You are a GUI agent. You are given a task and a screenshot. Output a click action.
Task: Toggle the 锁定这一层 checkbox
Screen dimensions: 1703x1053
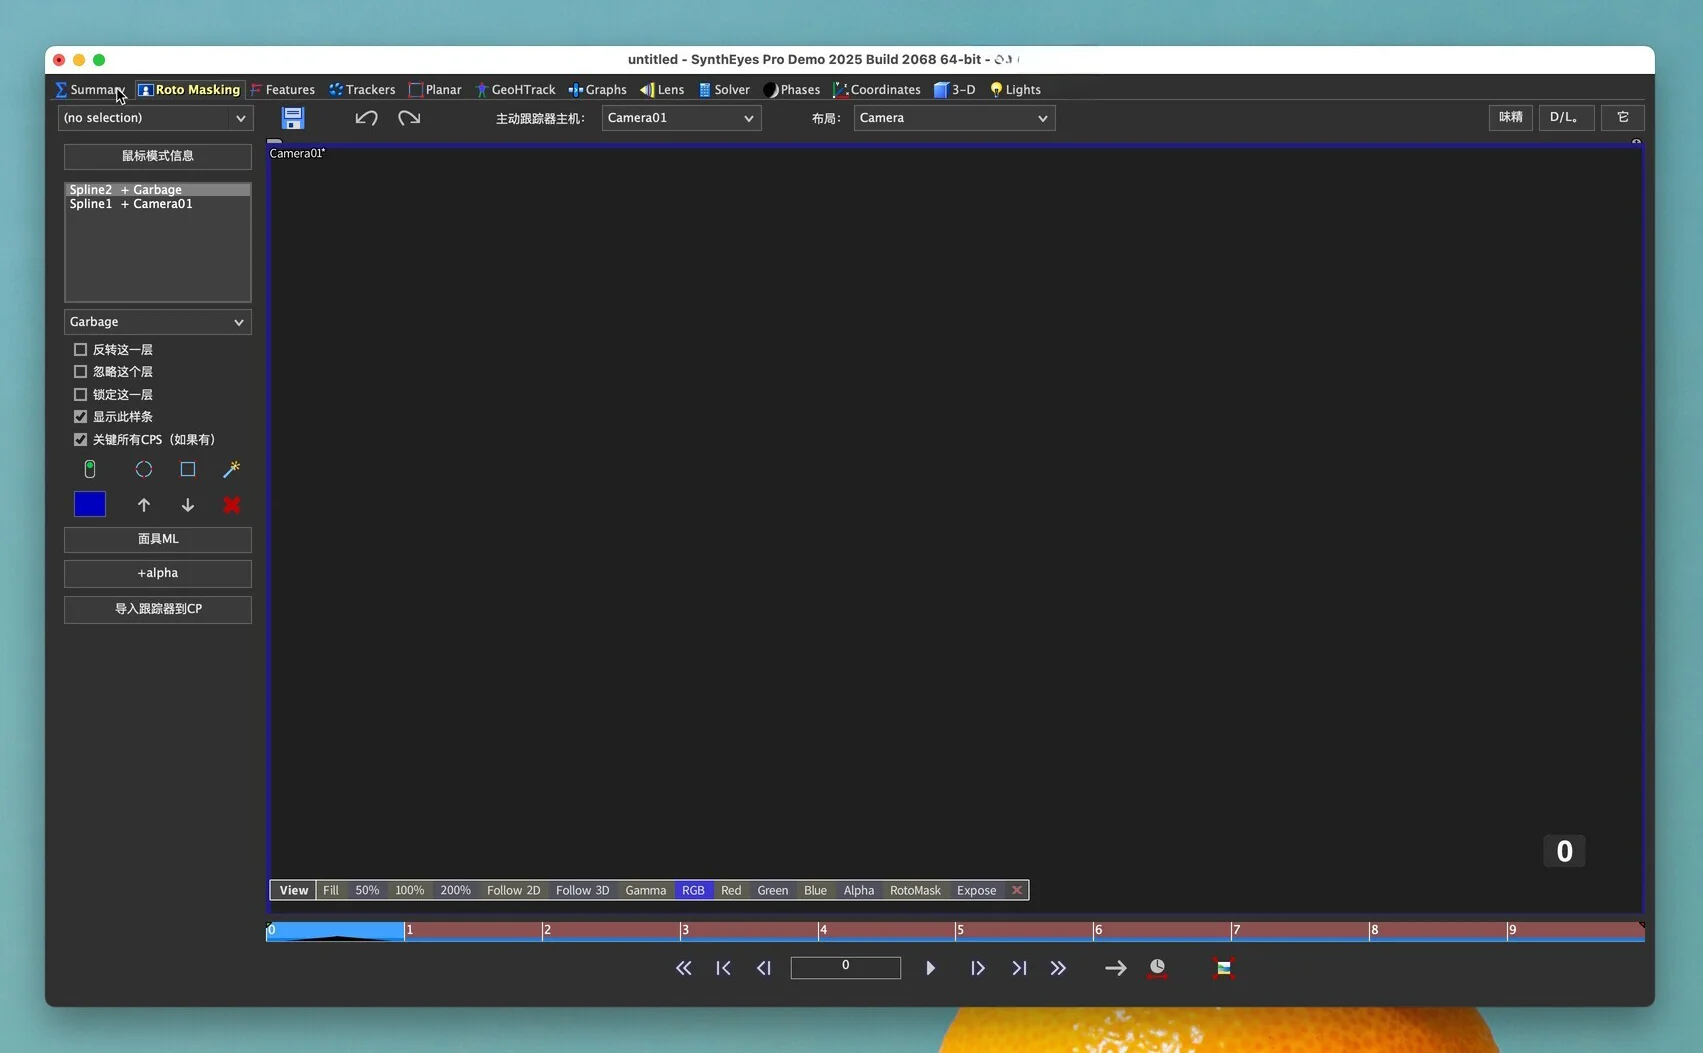click(x=81, y=395)
